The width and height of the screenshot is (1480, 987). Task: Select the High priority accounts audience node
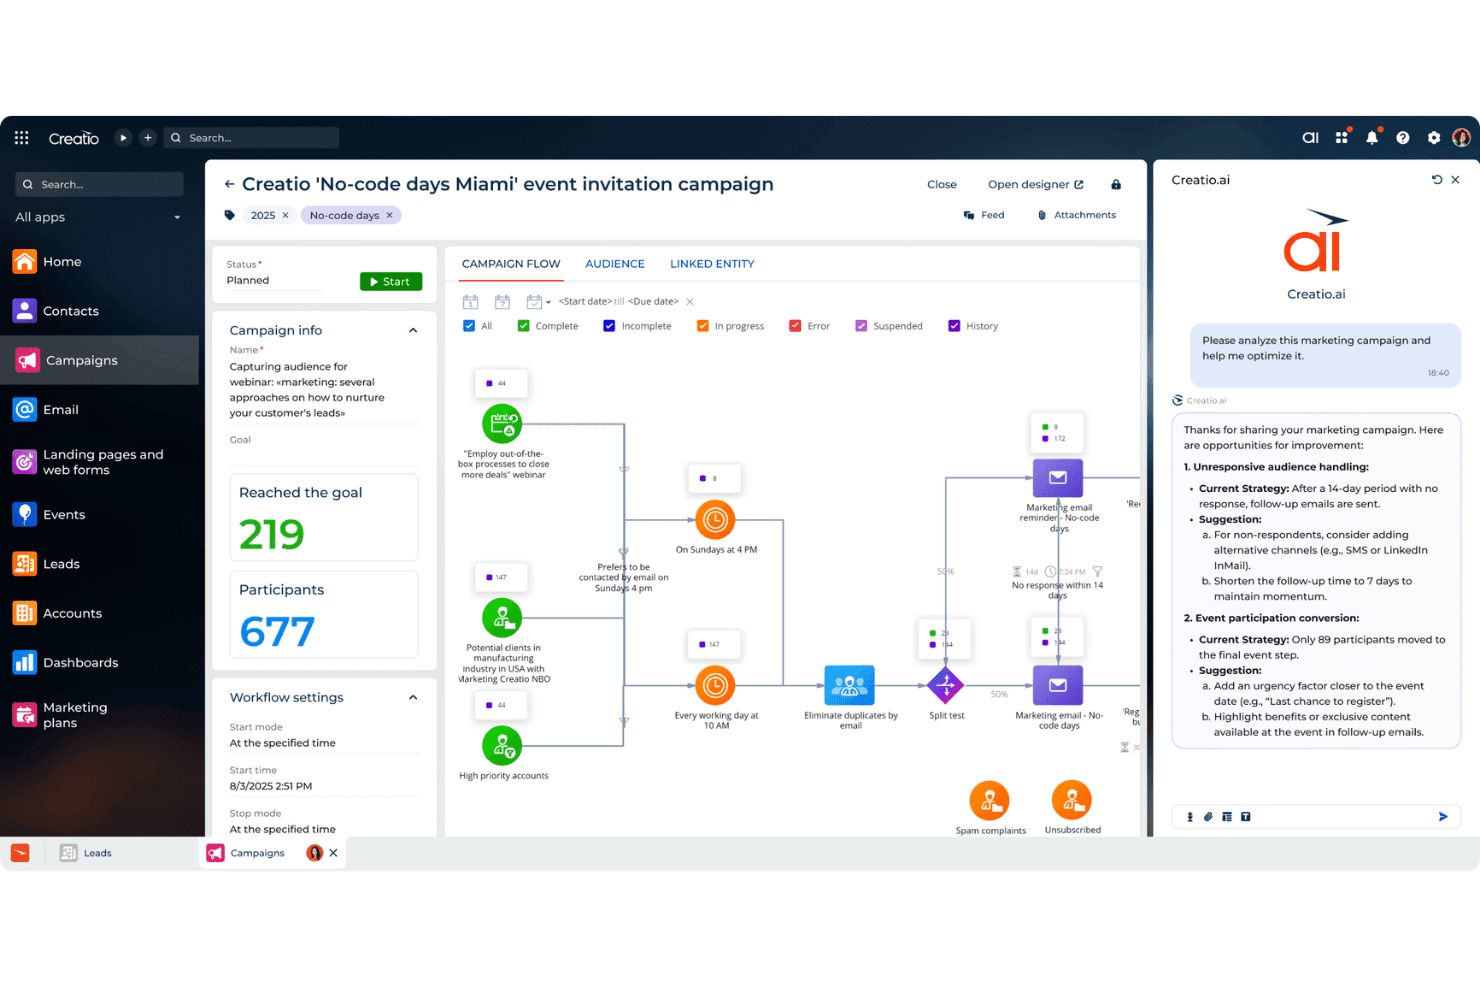point(502,746)
